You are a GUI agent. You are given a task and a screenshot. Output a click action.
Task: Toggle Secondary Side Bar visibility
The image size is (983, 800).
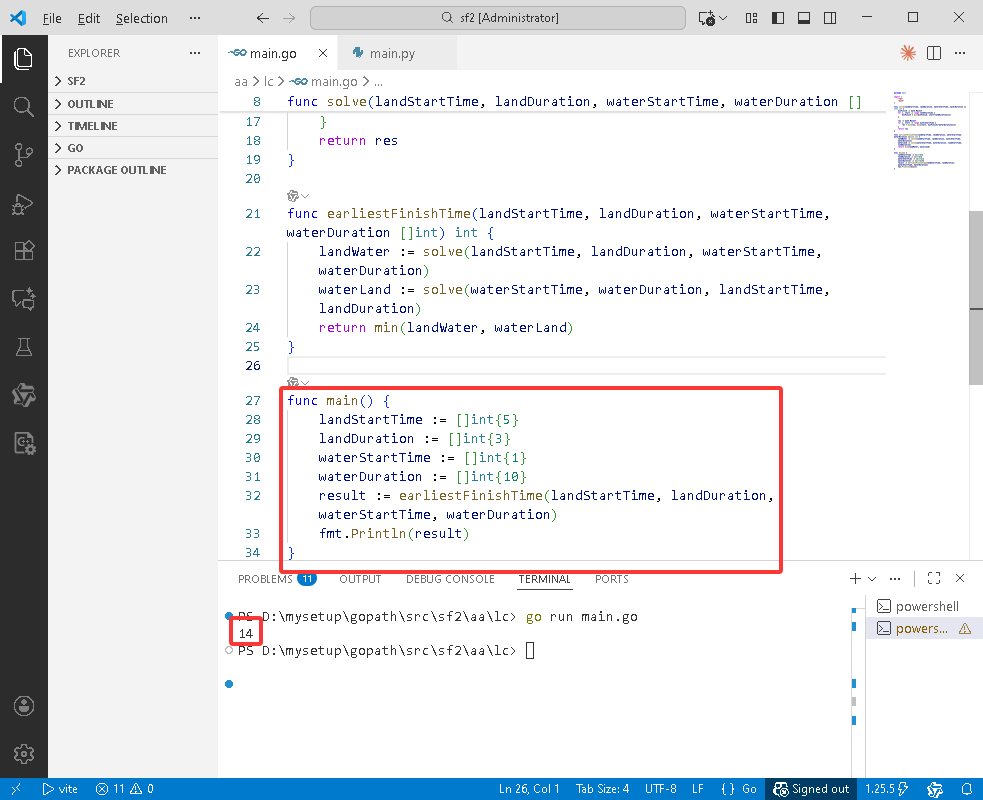click(x=830, y=18)
